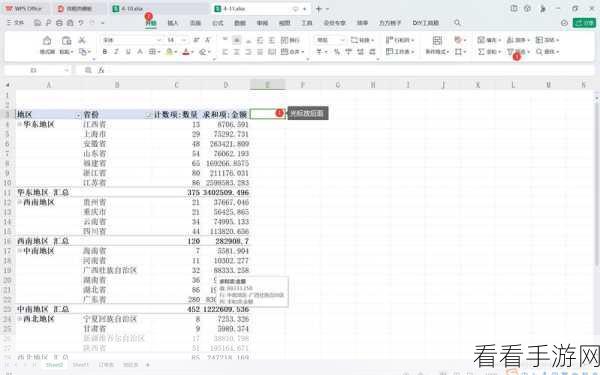Toggle wrap text (换行)
This screenshot has height=375, width=600.
[x=290, y=40]
